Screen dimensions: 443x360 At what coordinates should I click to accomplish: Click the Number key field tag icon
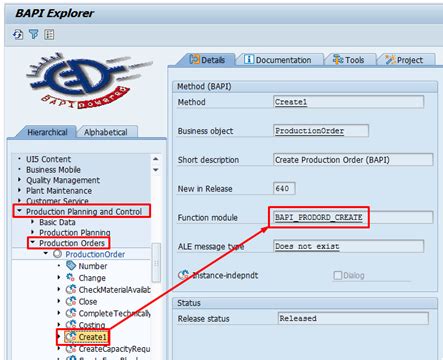click(x=71, y=266)
